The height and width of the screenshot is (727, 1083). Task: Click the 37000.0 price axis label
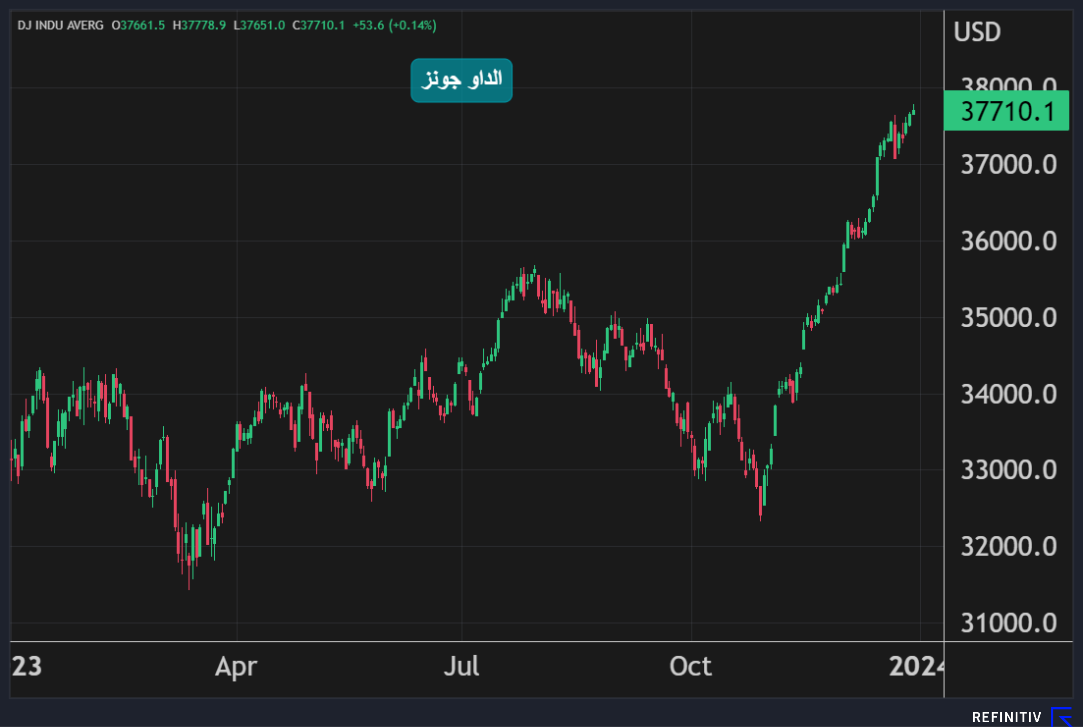click(1008, 164)
